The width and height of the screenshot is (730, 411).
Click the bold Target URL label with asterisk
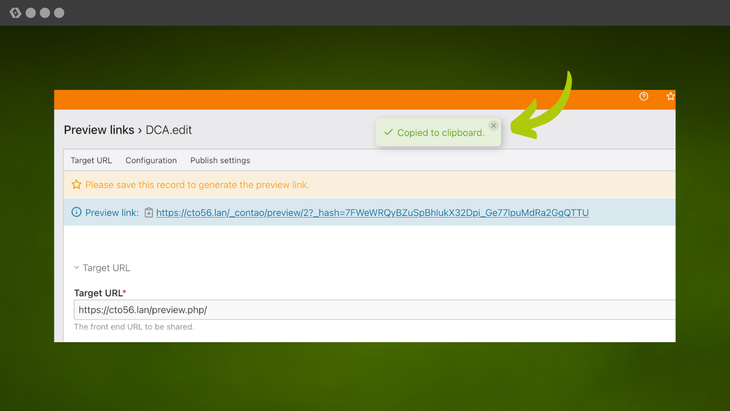(x=99, y=293)
